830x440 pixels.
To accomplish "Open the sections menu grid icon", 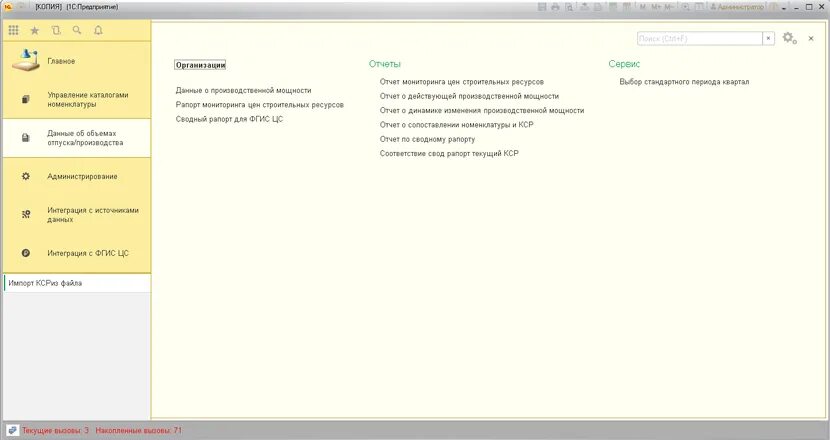I will [x=14, y=31].
